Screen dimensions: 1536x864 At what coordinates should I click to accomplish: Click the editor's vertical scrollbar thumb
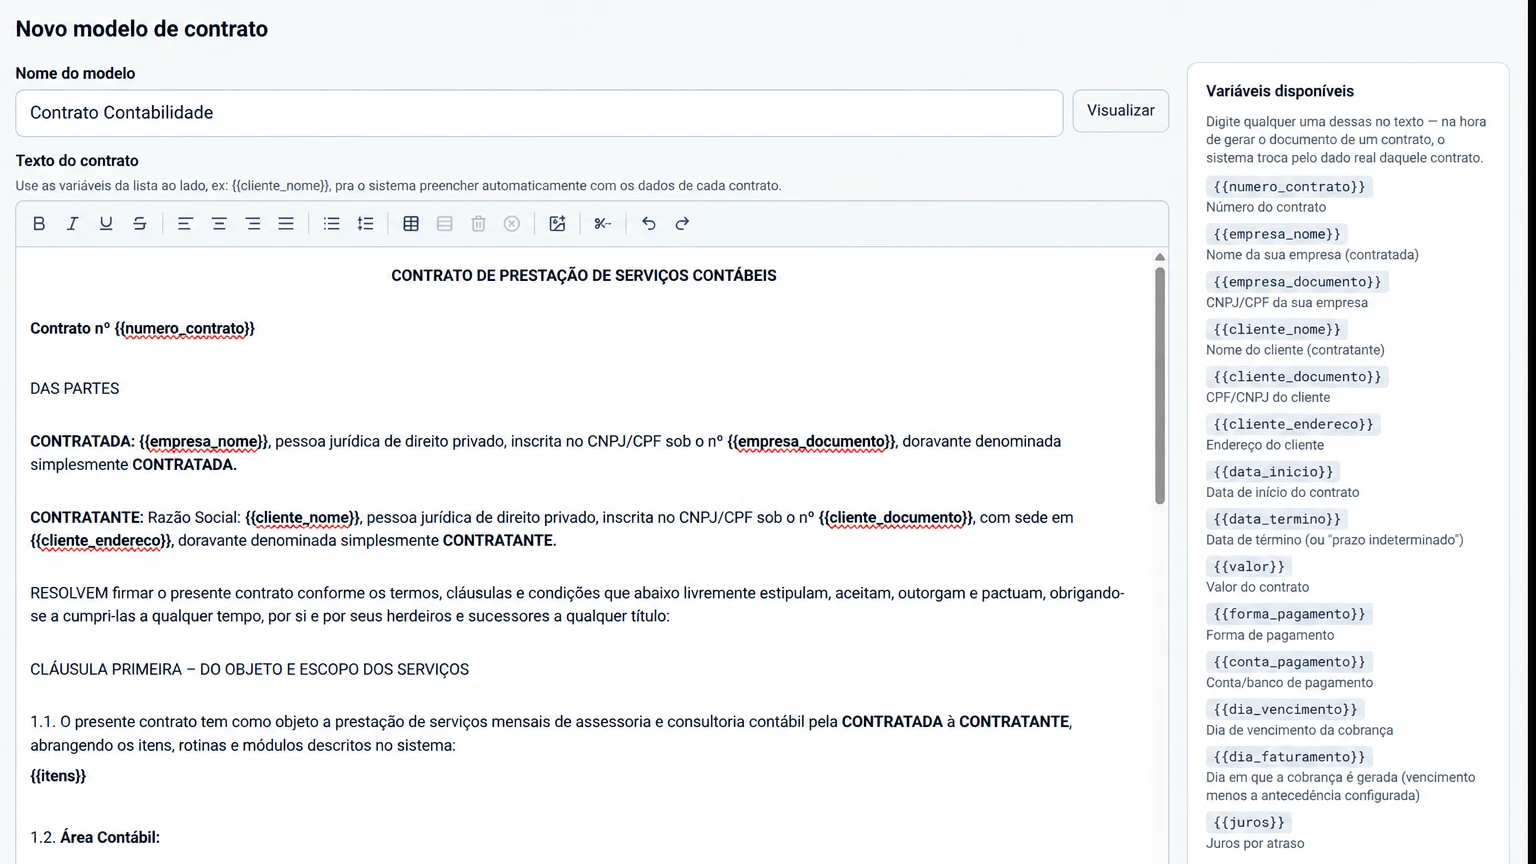click(x=1160, y=385)
